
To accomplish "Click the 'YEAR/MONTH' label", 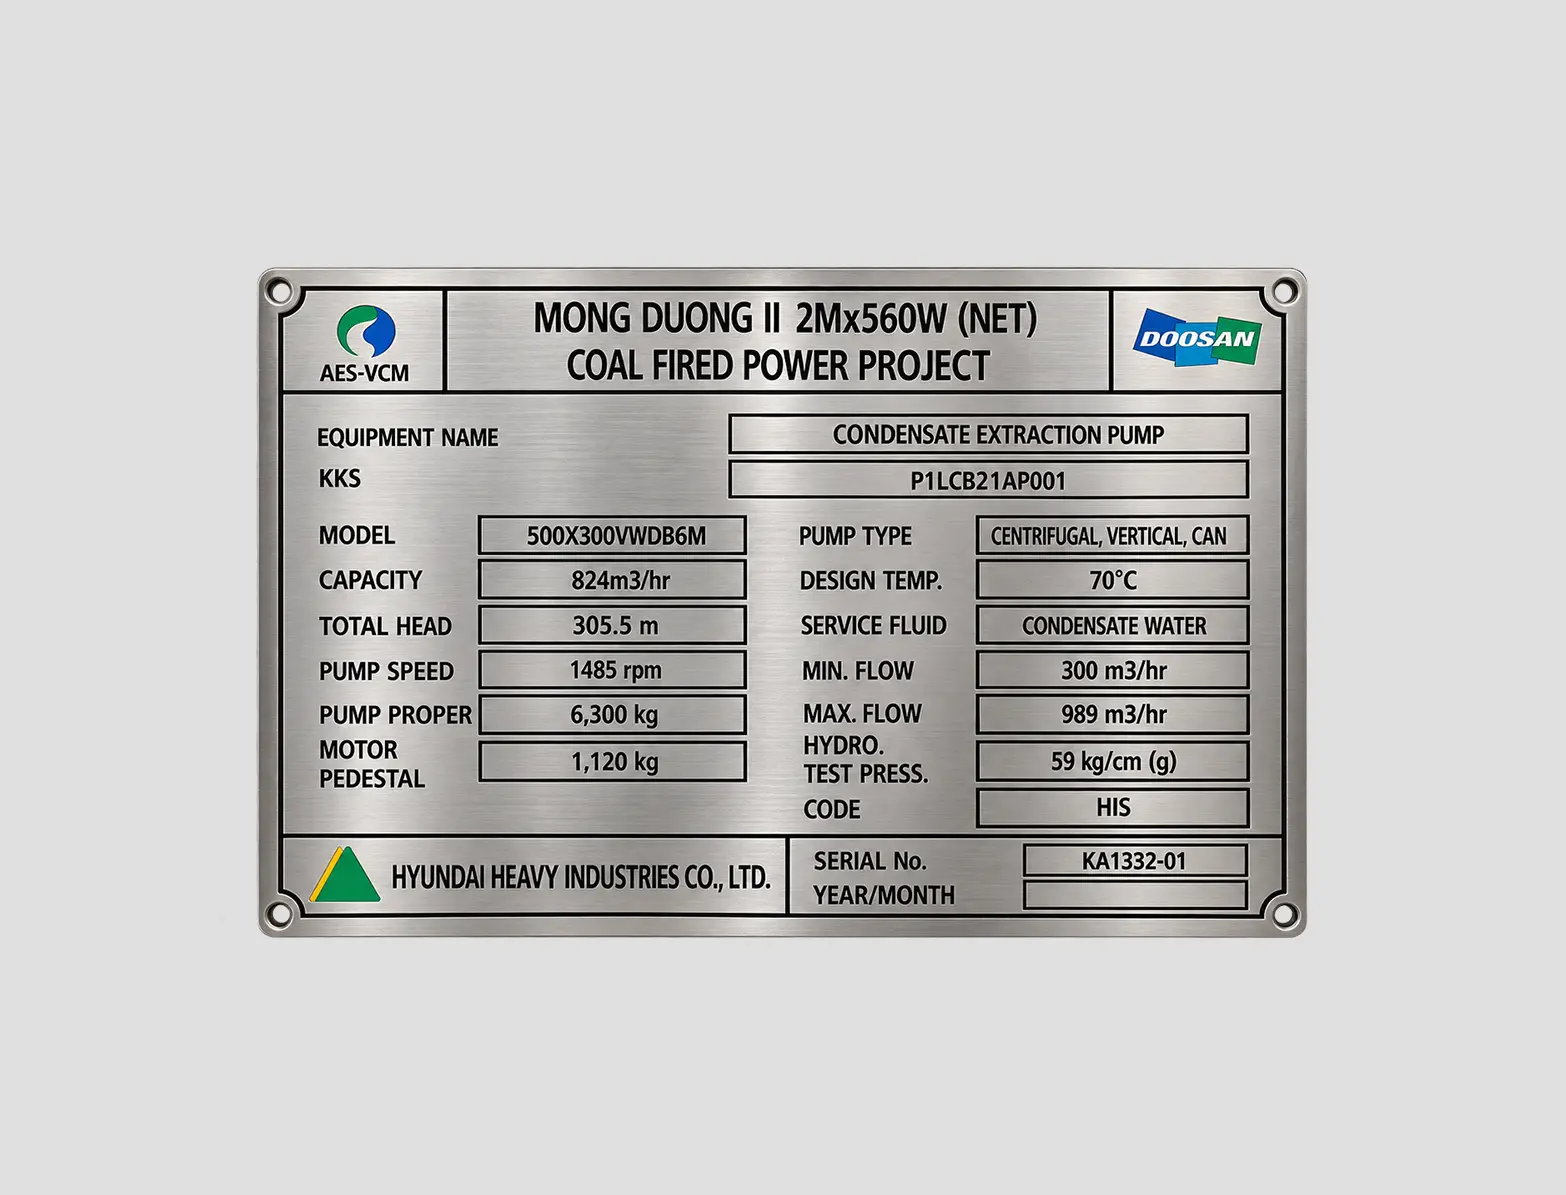I will click(x=884, y=896).
